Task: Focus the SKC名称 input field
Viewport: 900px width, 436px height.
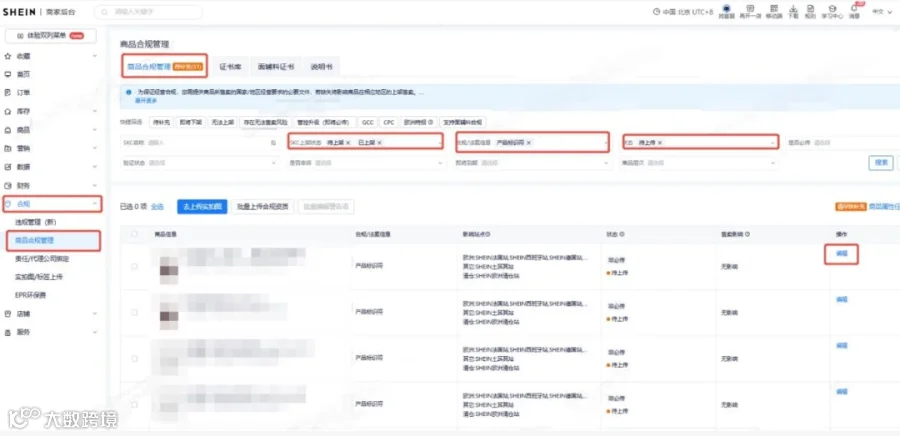Action: (x=200, y=142)
